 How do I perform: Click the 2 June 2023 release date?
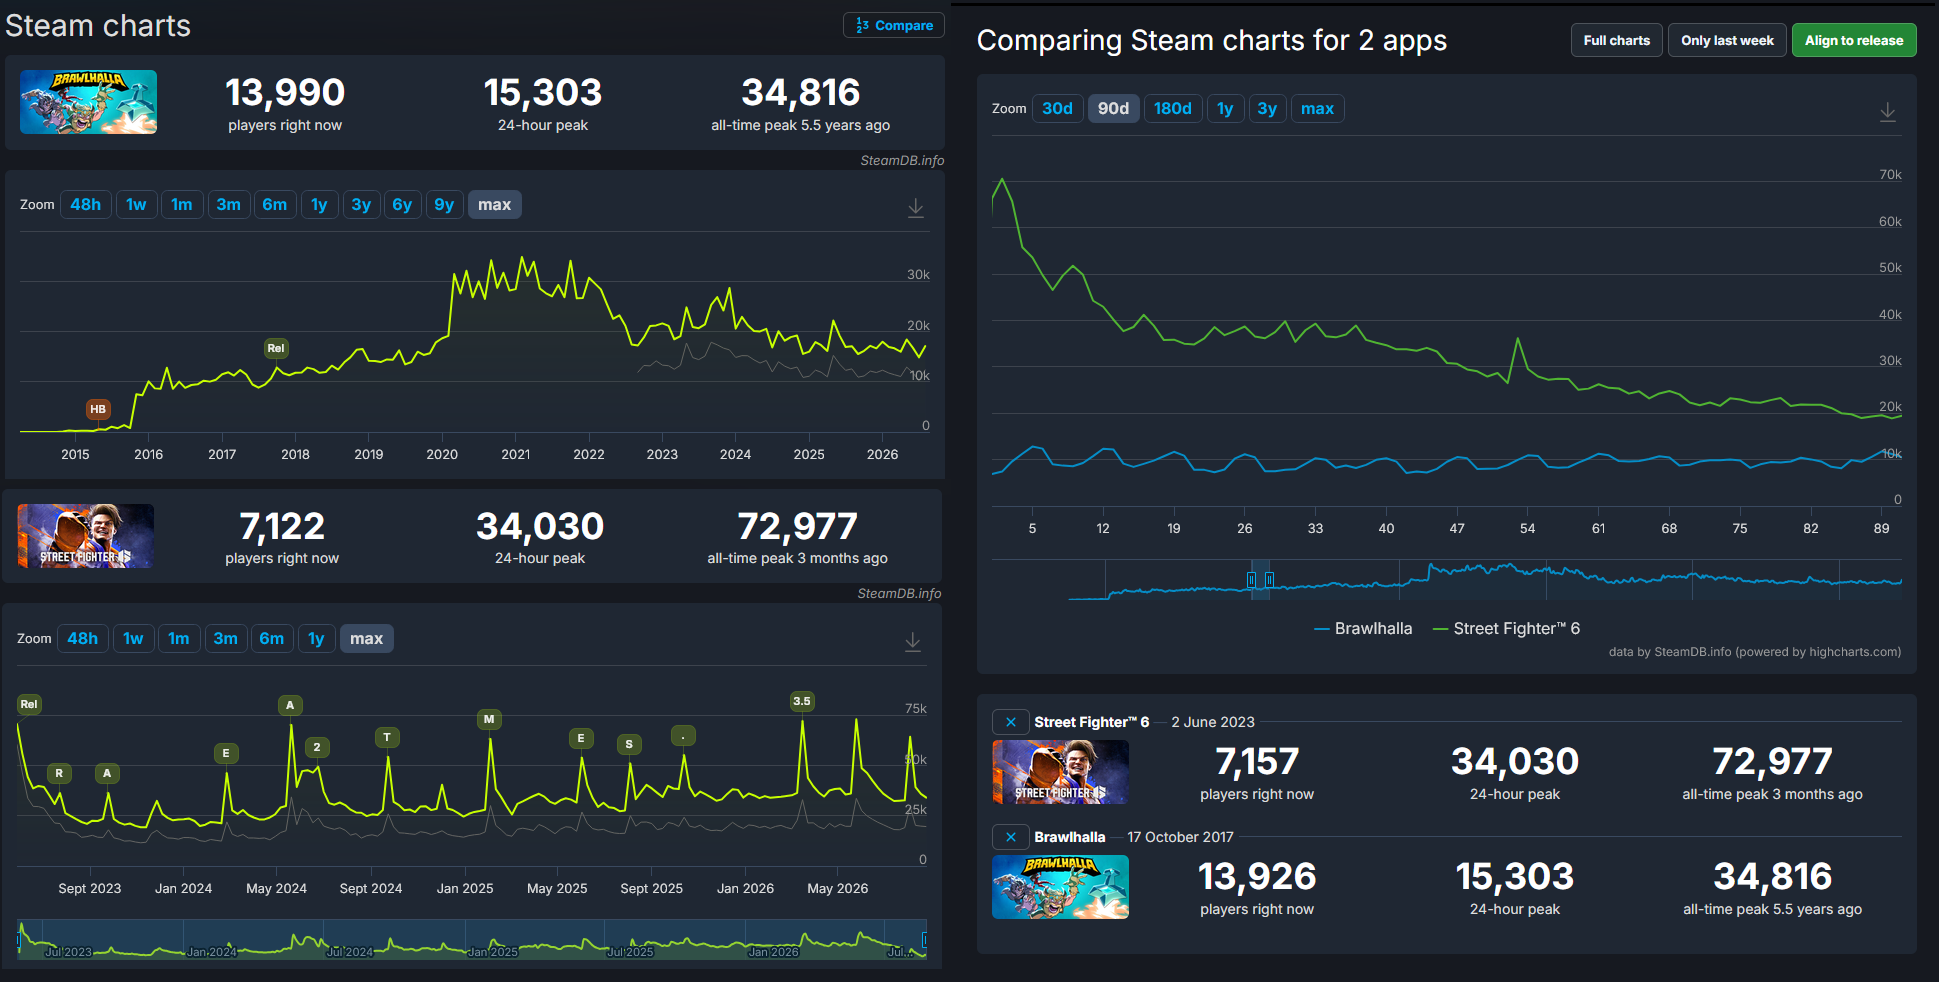click(1213, 722)
